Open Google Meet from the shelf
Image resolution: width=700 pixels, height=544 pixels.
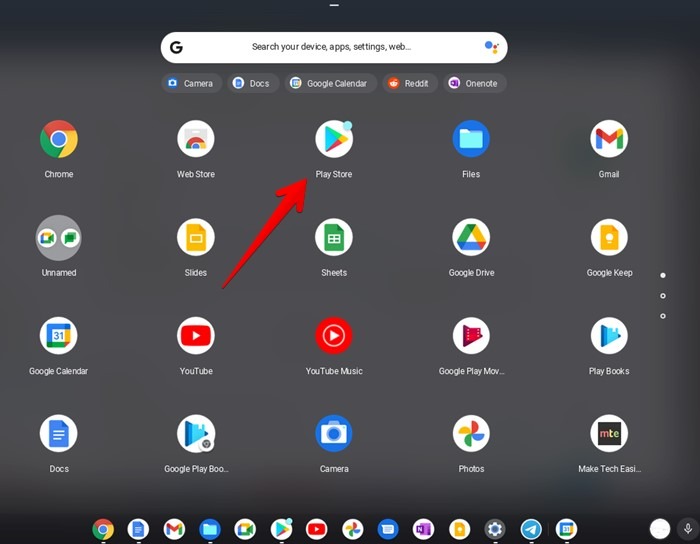click(x=245, y=529)
